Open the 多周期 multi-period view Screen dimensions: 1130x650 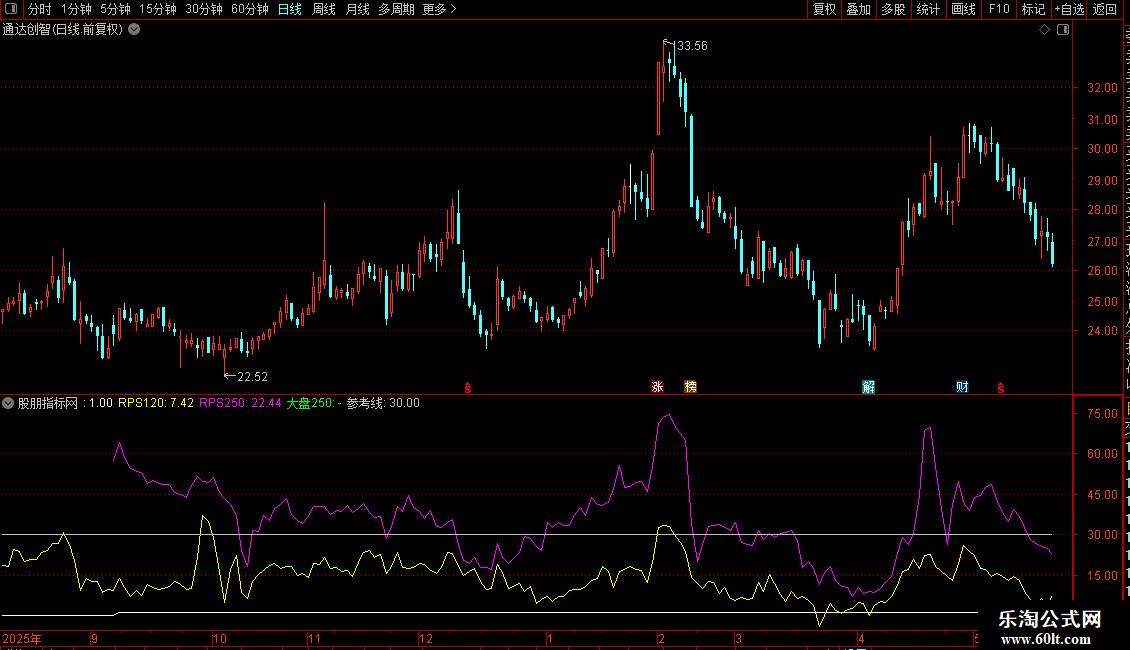tap(396, 9)
